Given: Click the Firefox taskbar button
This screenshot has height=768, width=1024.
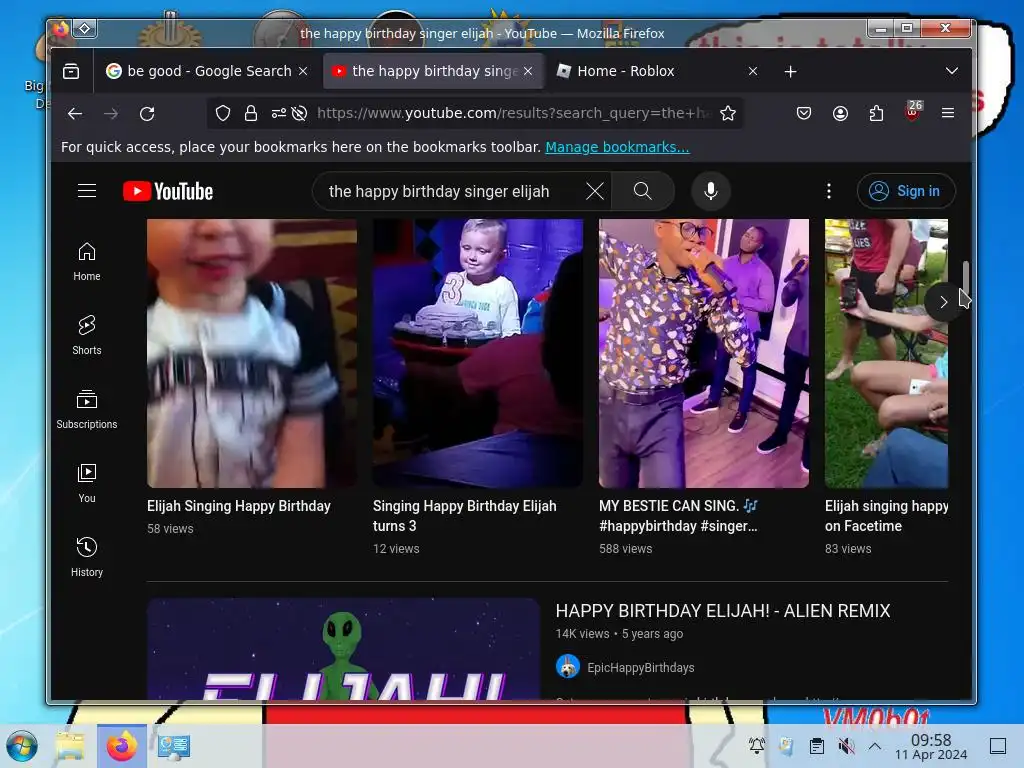Looking at the screenshot, I should (x=121, y=746).
